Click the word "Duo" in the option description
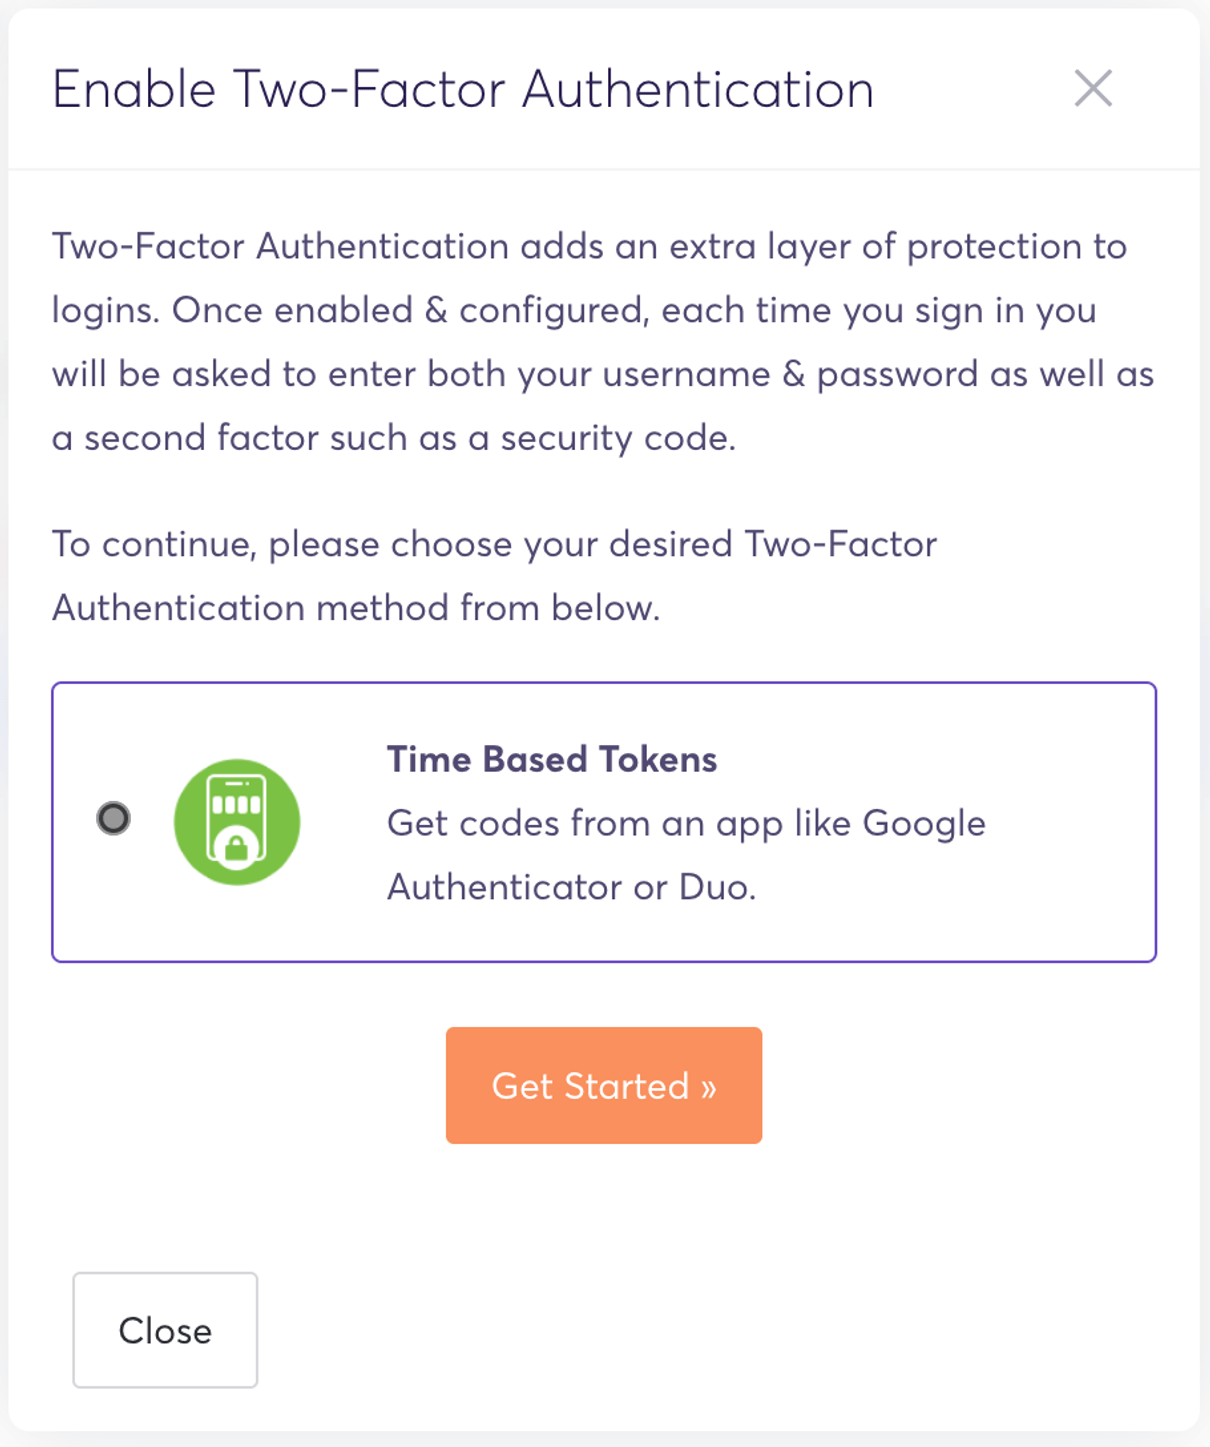1210x1447 pixels. (x=713, y=887)
